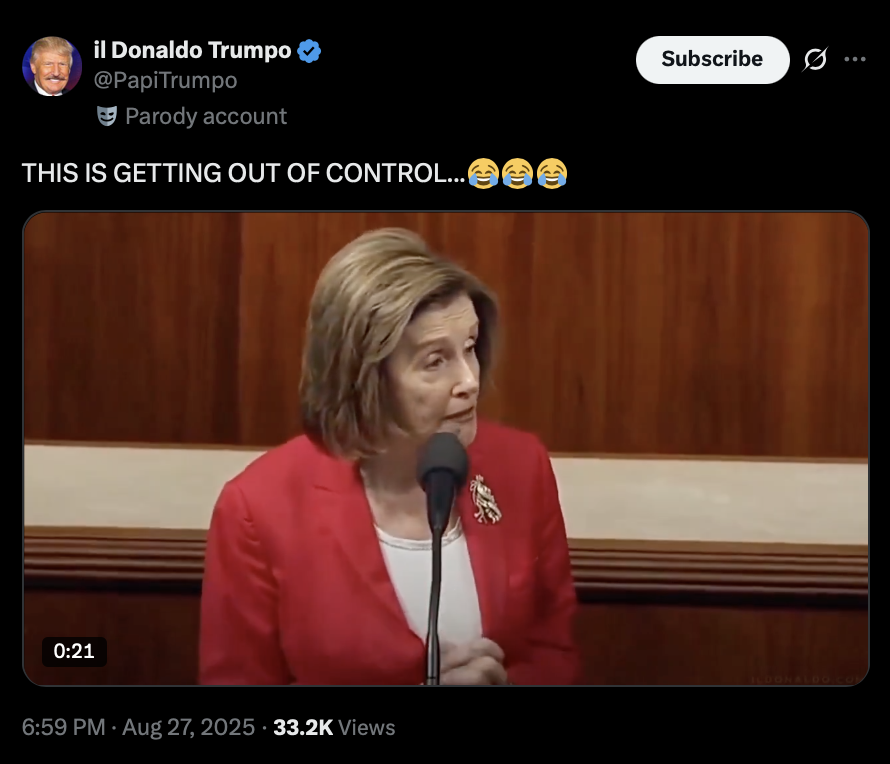Image resolution: width=890 pixels, height=764 pixels.
Task: Click the last laughing-crying emoji
Action: (x=551, y=173)
